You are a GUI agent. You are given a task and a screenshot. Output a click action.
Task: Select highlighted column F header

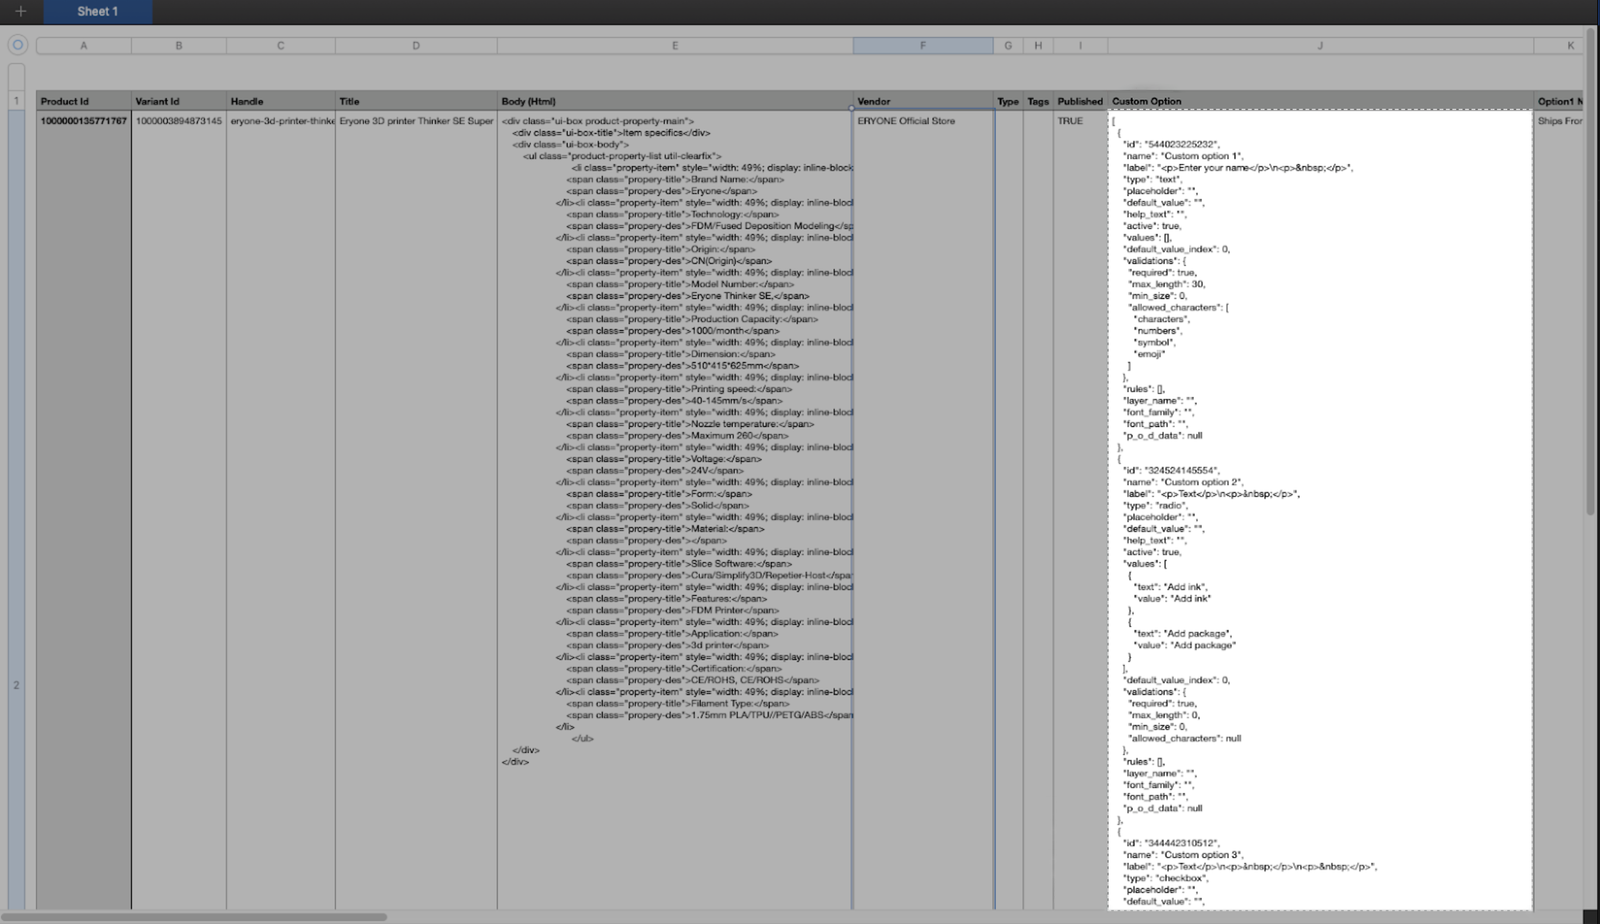923,45
